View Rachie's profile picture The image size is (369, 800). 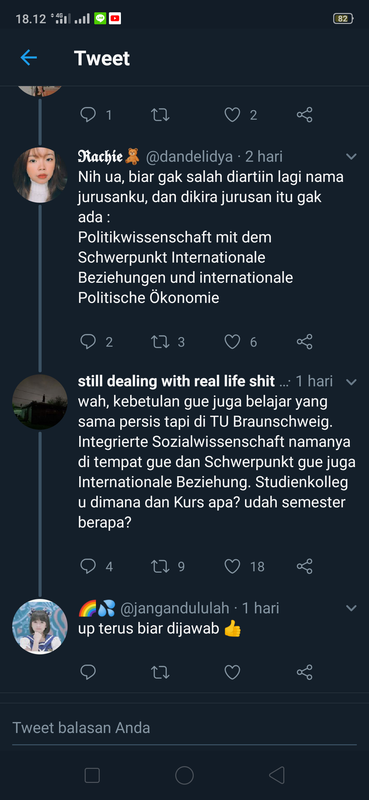(x=40, y=175)
